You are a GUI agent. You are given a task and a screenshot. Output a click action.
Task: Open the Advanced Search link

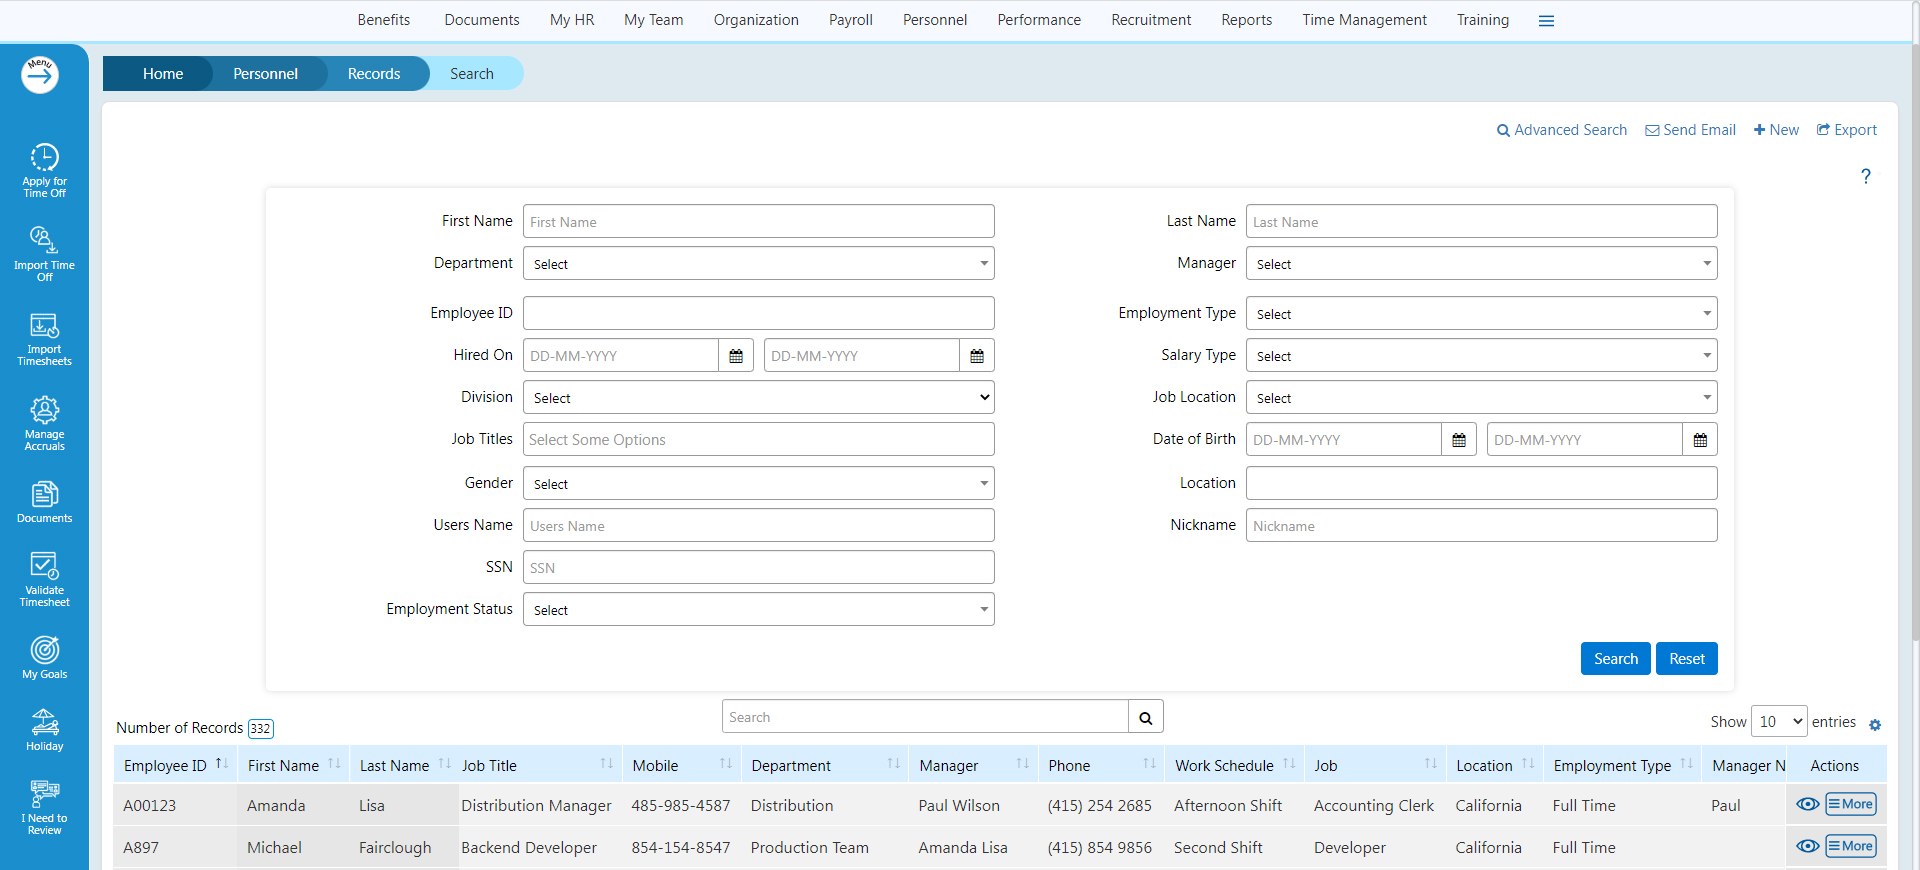point(1562,130)
